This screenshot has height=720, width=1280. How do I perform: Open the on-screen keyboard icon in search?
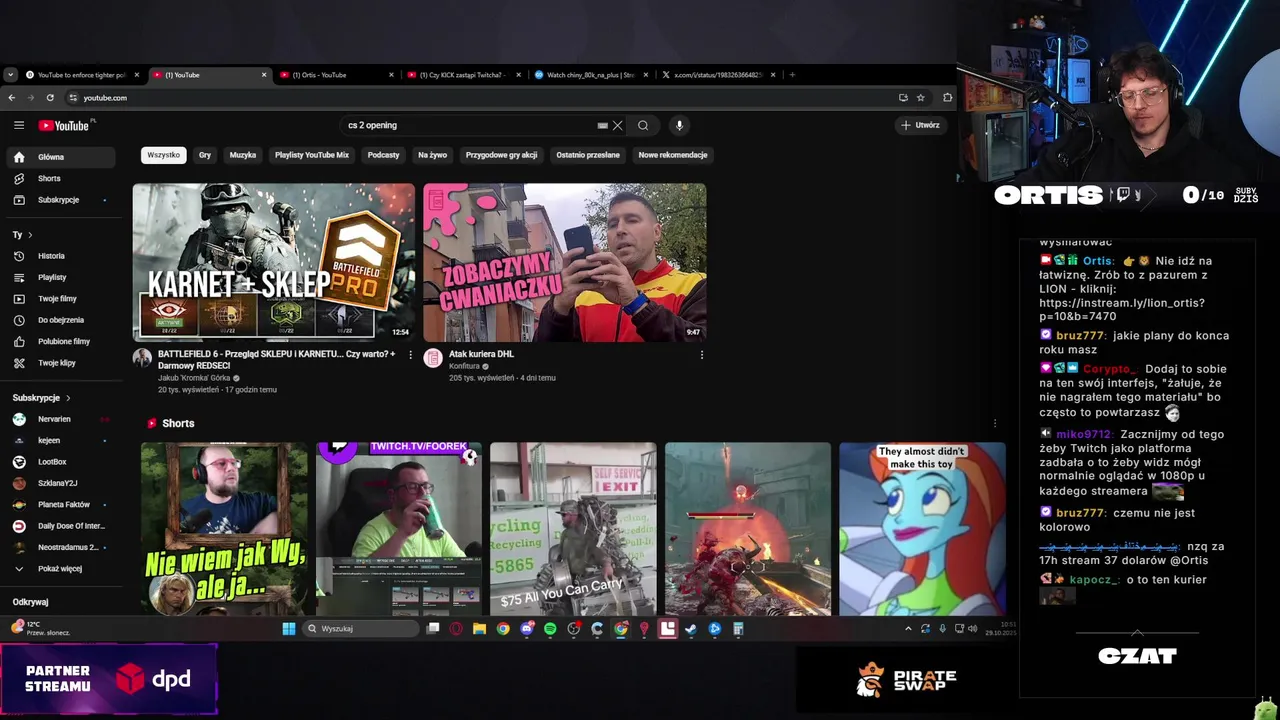click(602, 125)
